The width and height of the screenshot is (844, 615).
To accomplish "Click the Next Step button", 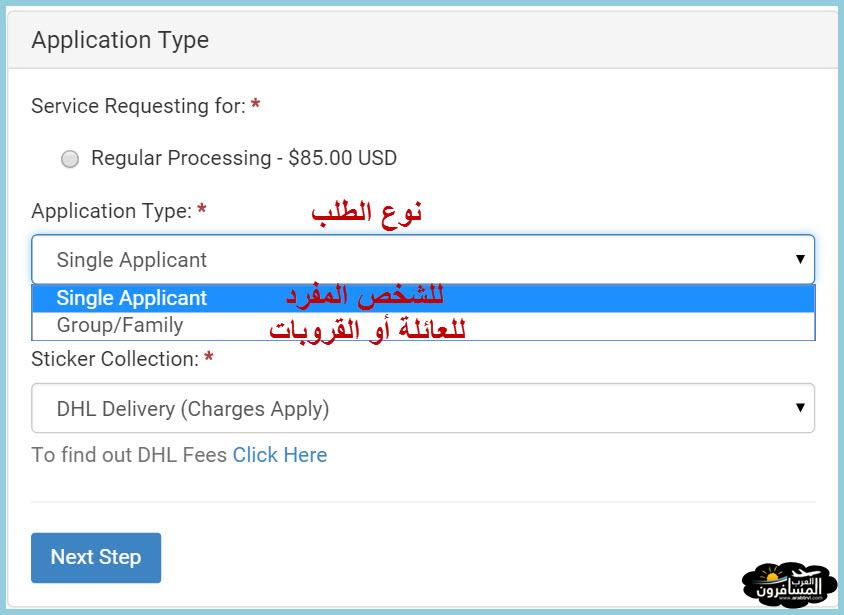I will (x=96, y=557).
